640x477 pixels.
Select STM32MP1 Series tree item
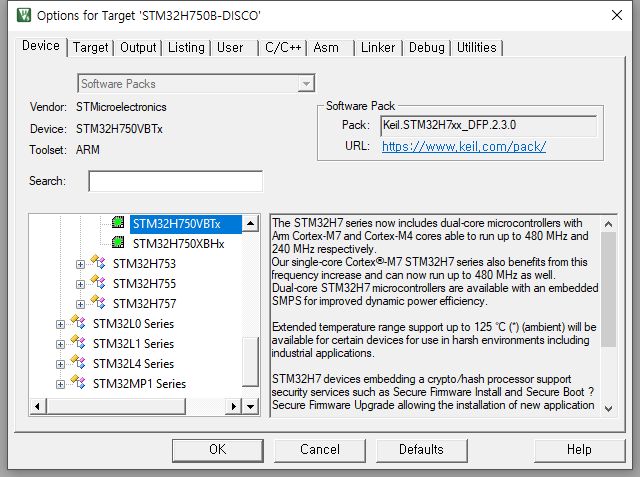coord(139,384)
